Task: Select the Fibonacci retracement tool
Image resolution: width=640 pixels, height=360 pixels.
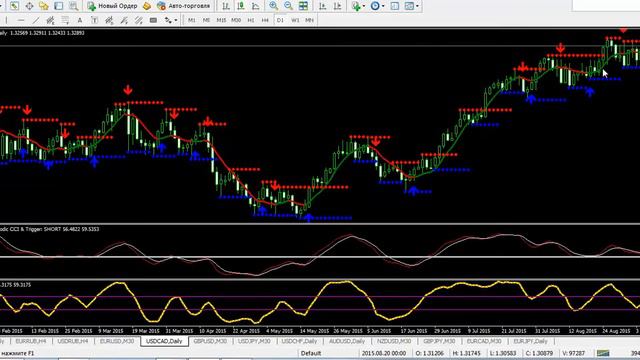Action: (65, 20)
